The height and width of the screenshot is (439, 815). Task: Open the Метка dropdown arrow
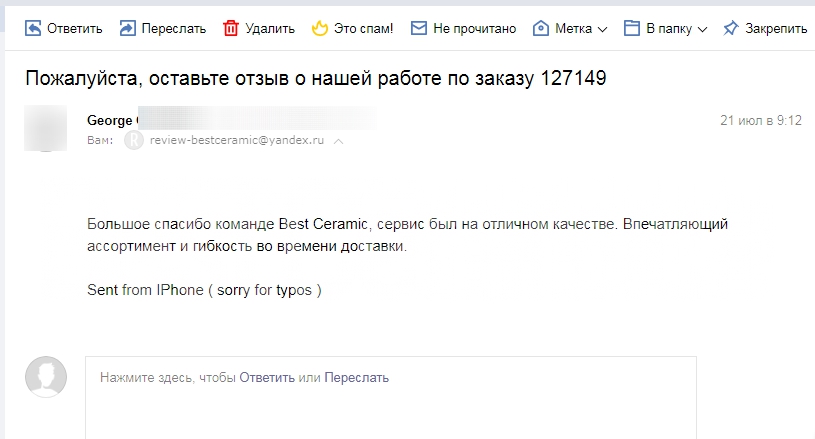[x=602, y=30]
